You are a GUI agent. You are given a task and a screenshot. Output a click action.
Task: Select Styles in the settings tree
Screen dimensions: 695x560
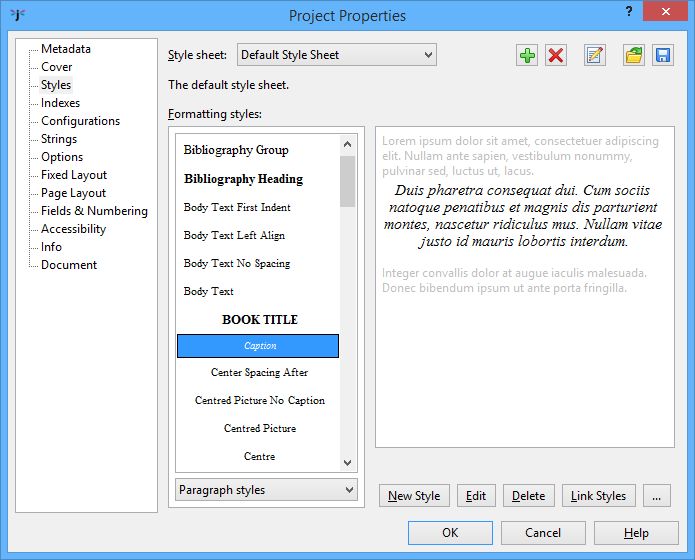coord(56,85)
